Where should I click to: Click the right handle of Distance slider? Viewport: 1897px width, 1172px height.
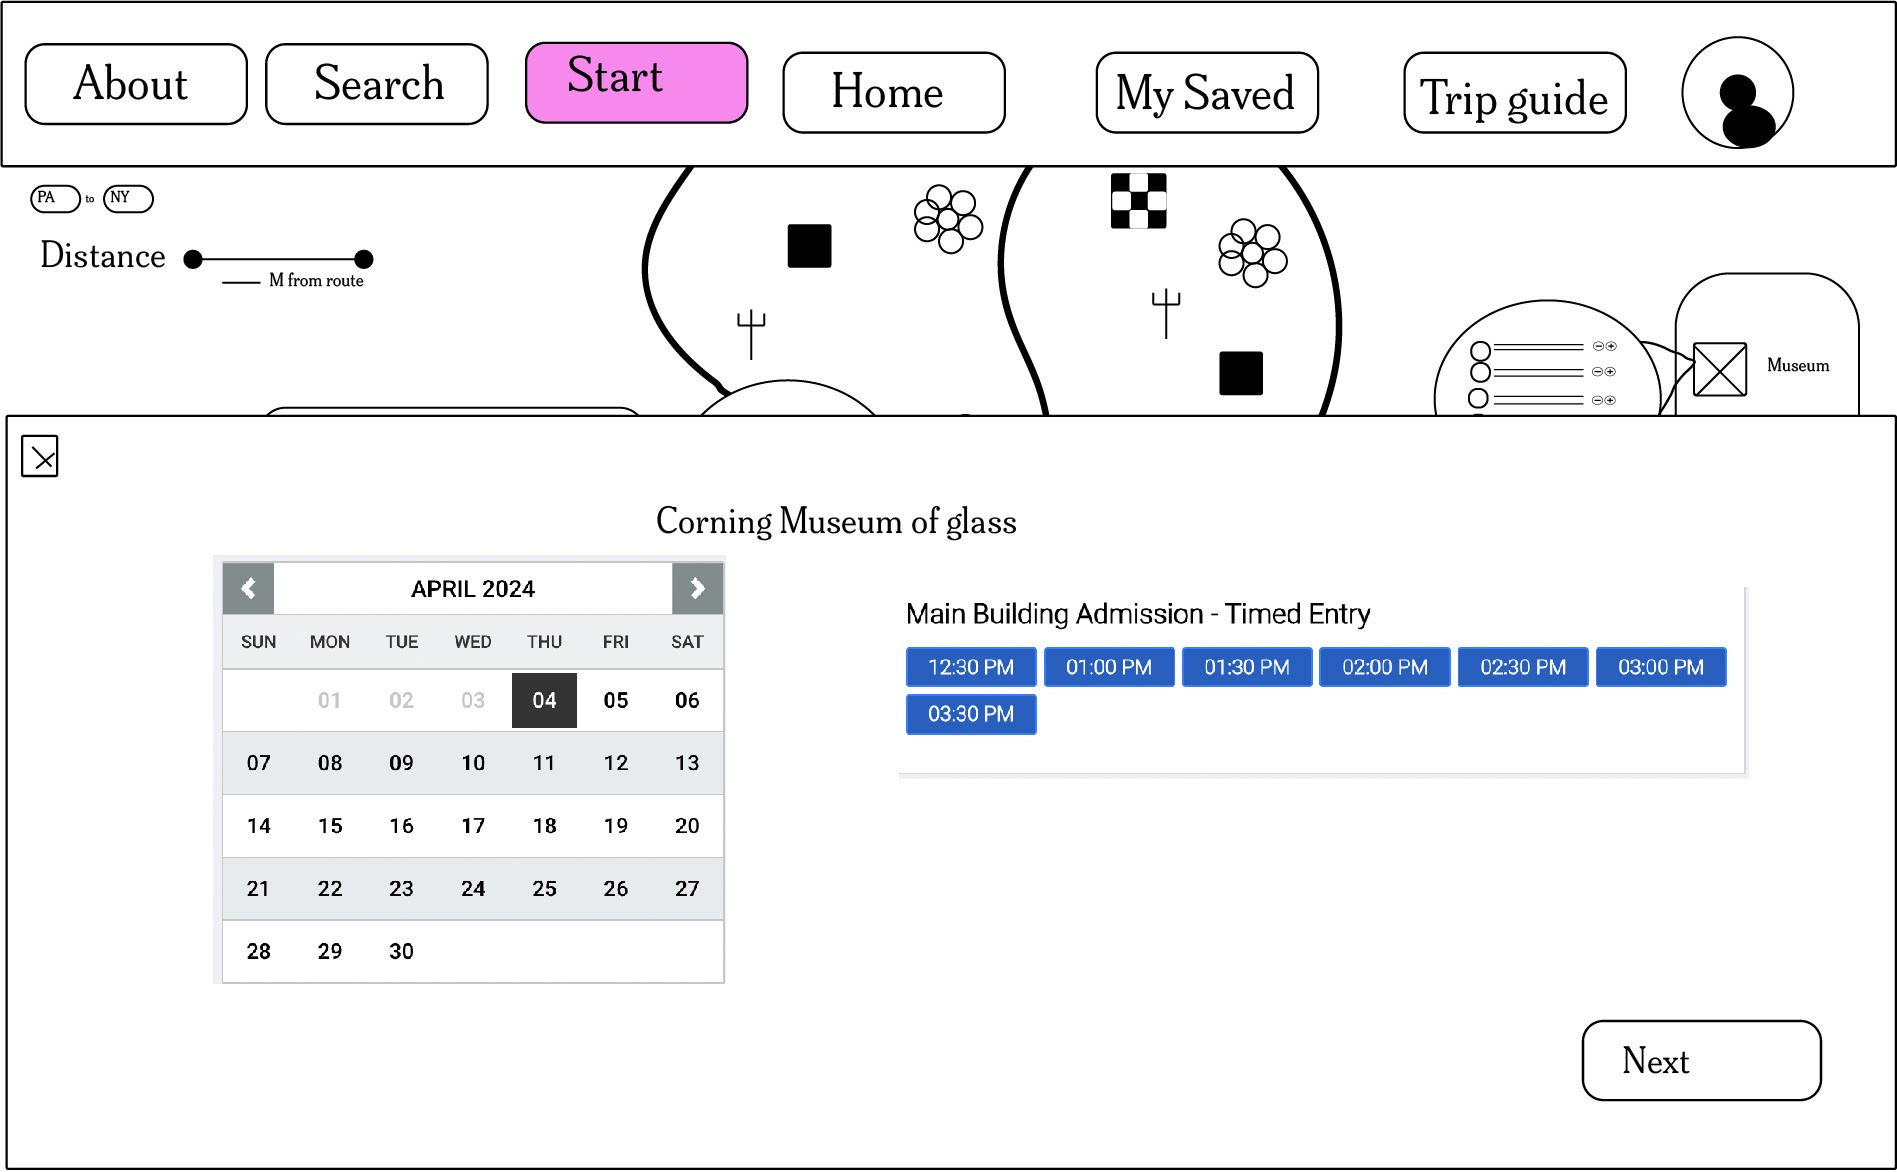364,259
